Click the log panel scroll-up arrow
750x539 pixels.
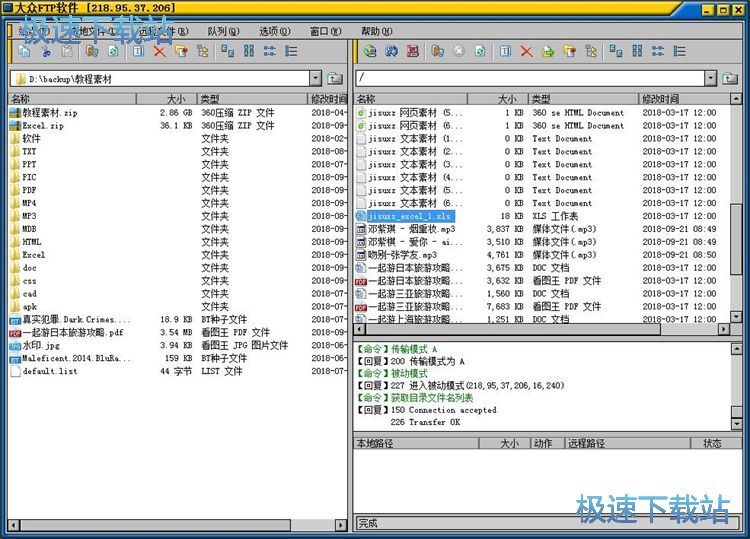point(736,349)
